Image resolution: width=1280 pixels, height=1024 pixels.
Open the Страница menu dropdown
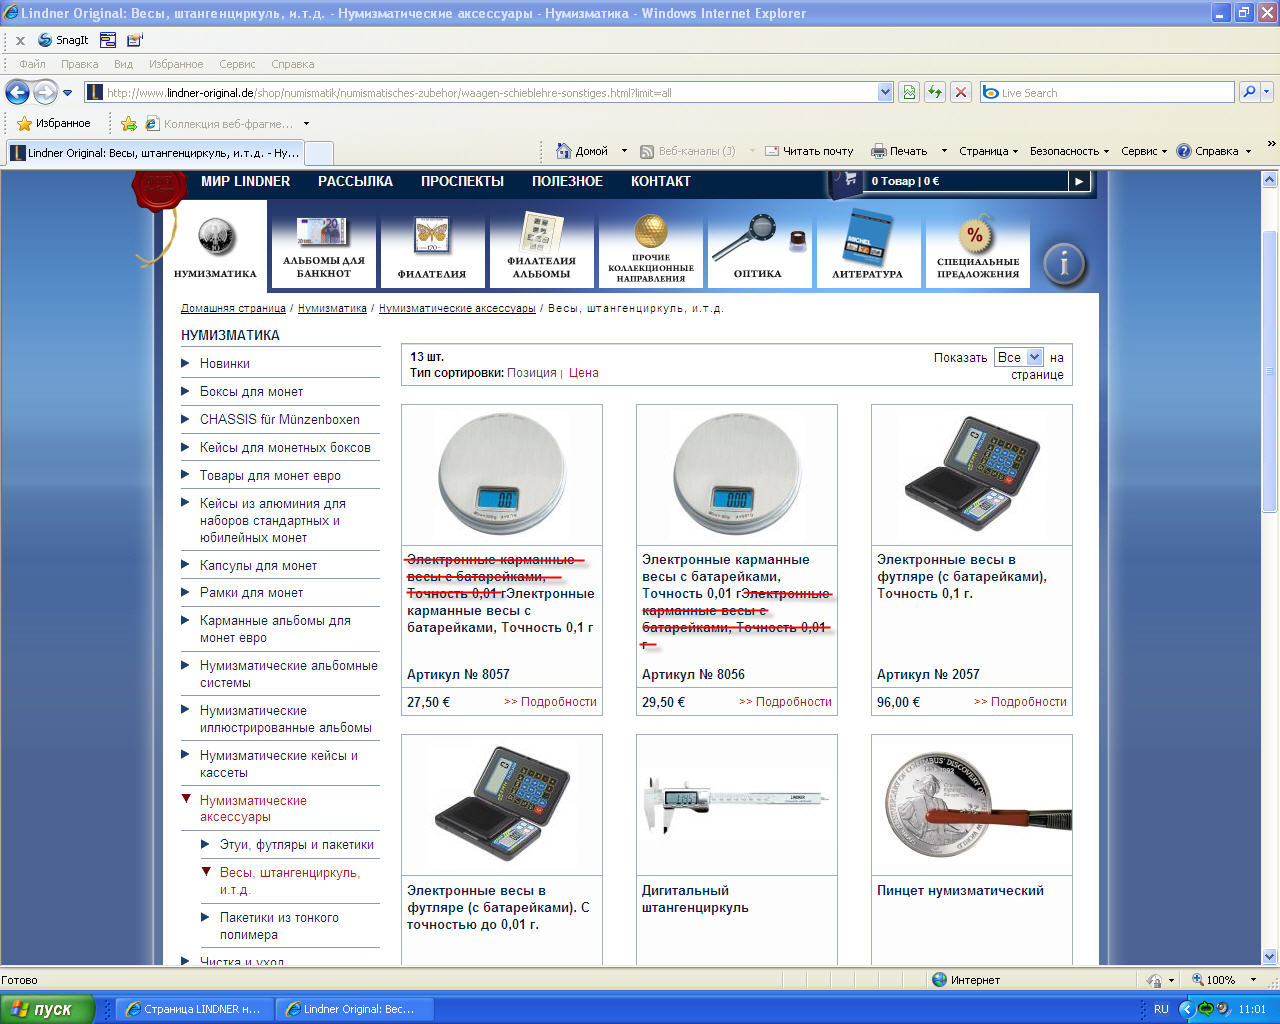[x=988, y=151]
